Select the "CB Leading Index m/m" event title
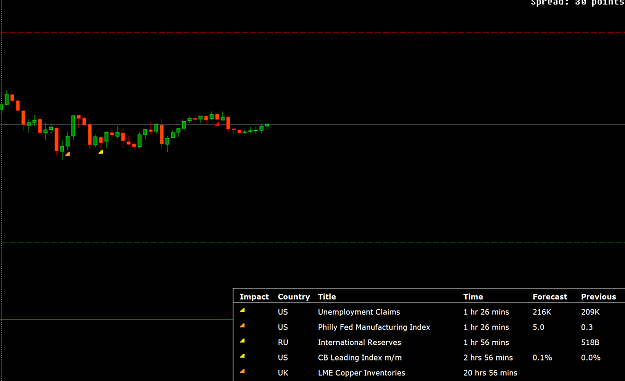 click(360, 357)
